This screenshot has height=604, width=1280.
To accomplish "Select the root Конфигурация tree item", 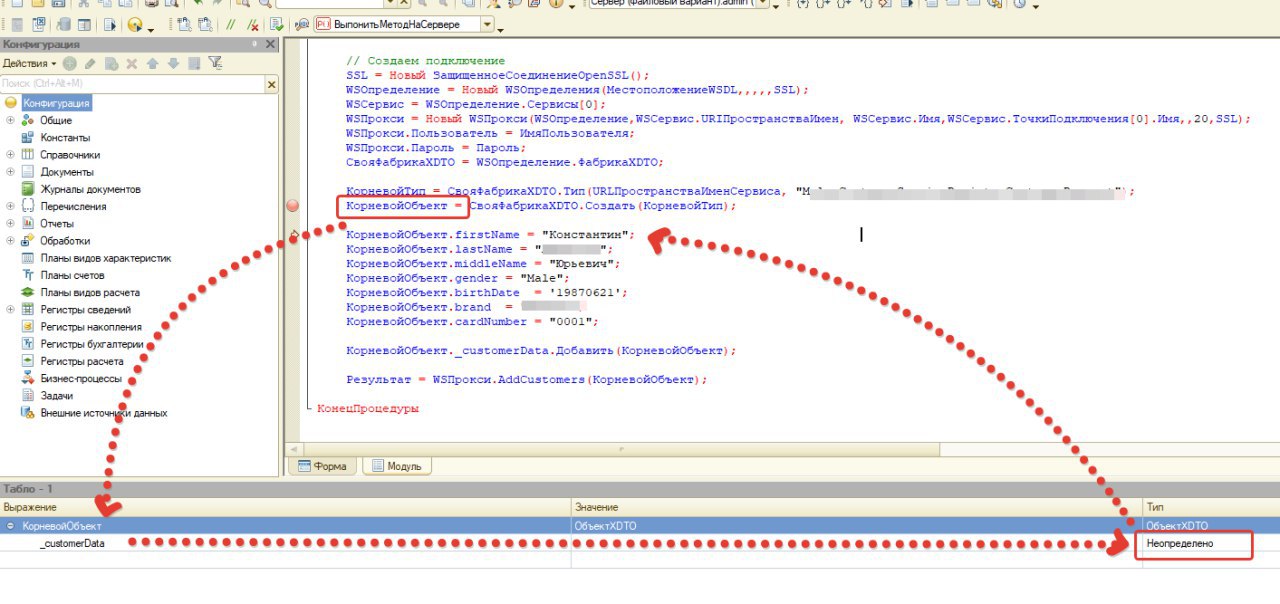I will 57,103.
